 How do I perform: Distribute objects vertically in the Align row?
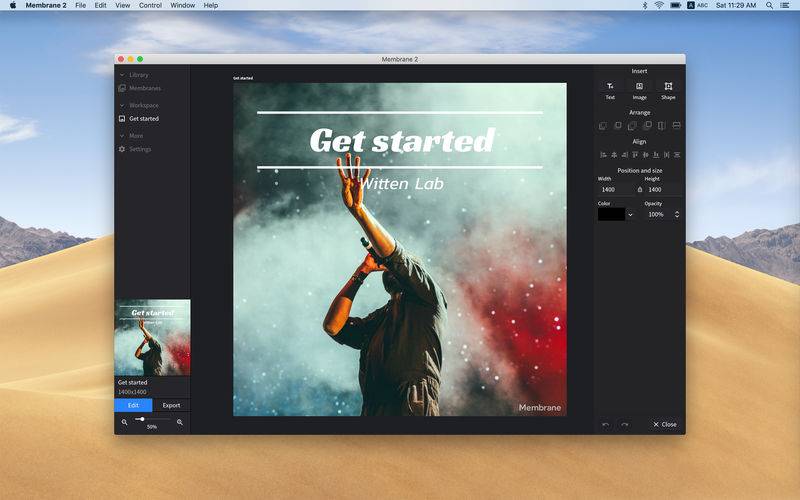[x=677, y=155]
